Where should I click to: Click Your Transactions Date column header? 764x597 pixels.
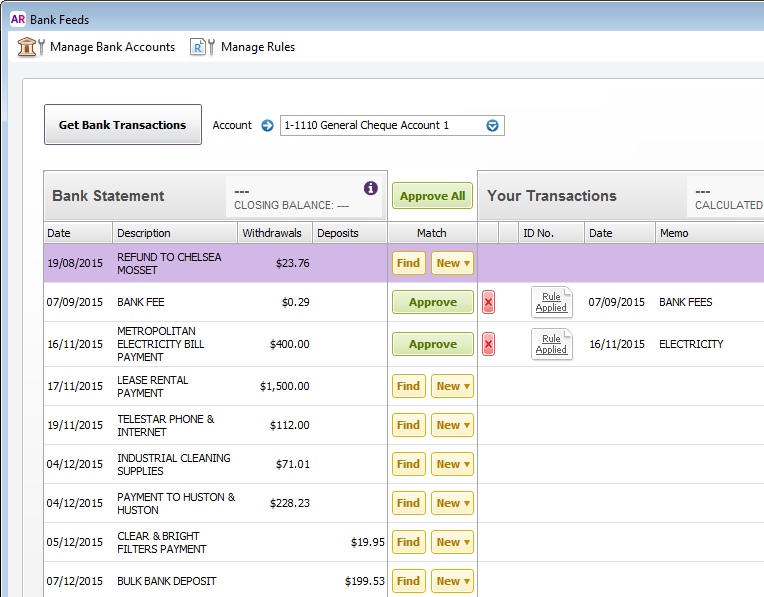(620, 233)
